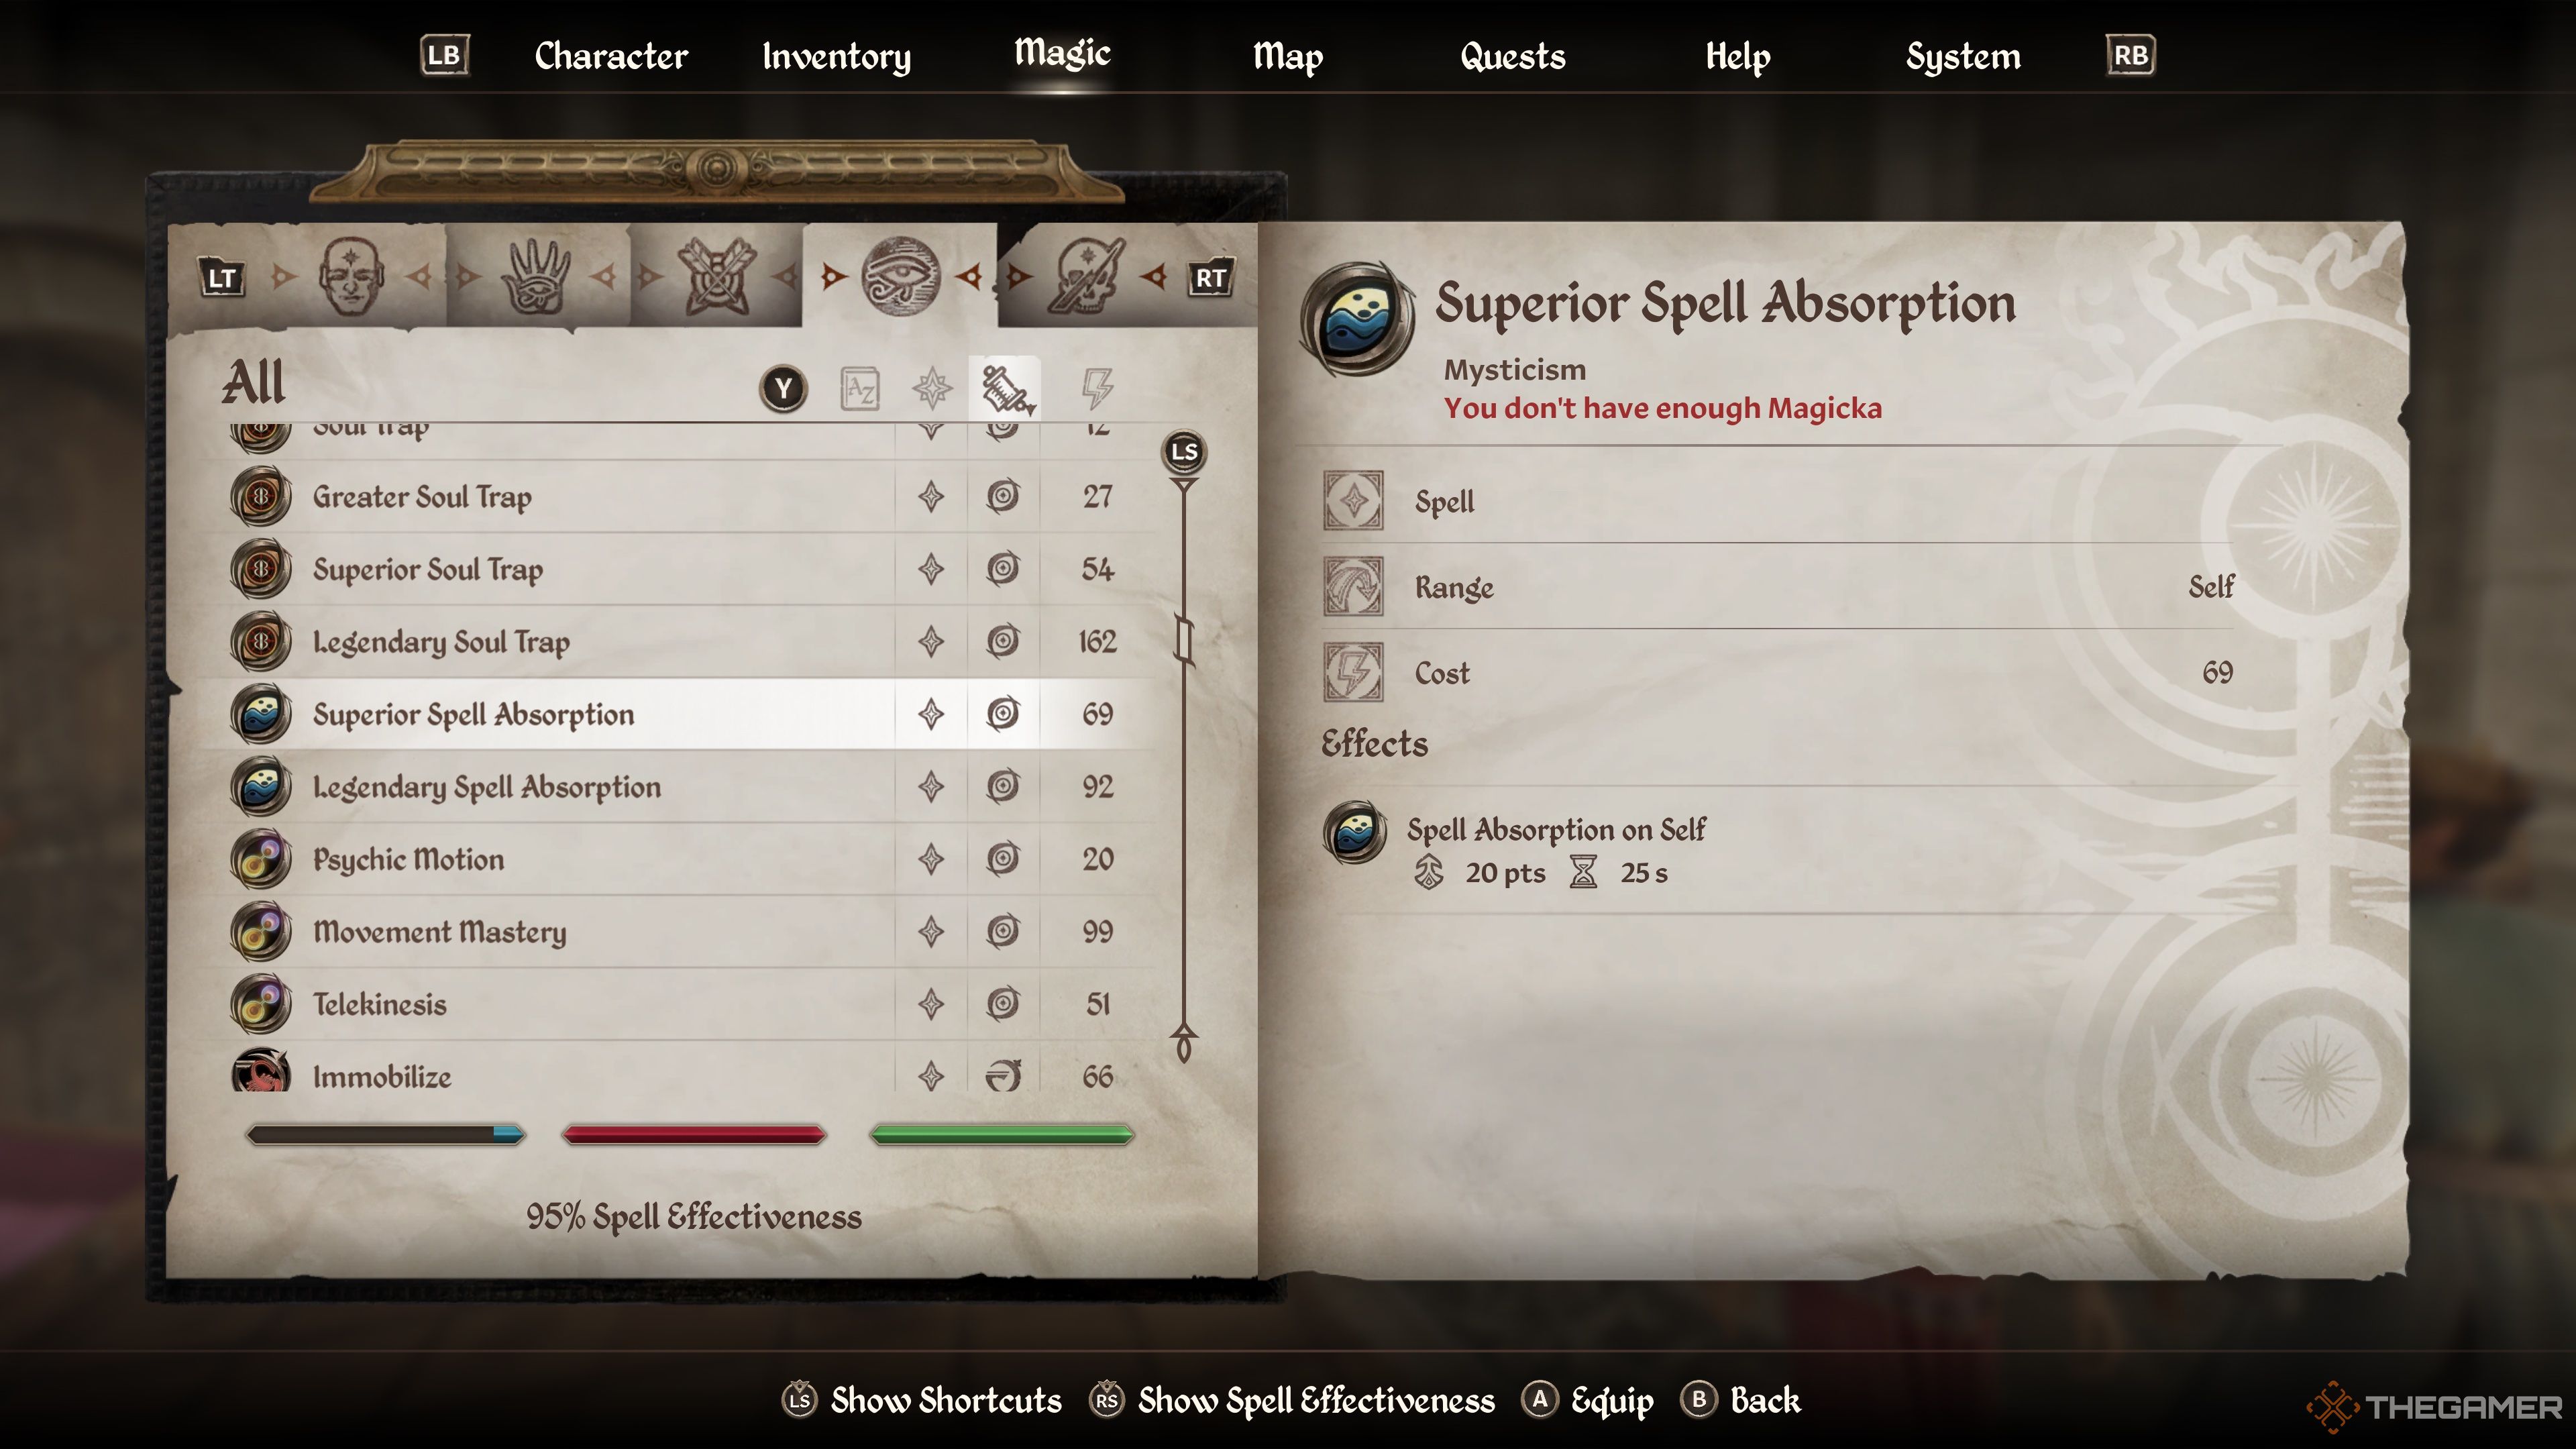Sort spells by magicka cost lightning icon
The image size is (2576, 1449).
click(x=1097, y=388)
